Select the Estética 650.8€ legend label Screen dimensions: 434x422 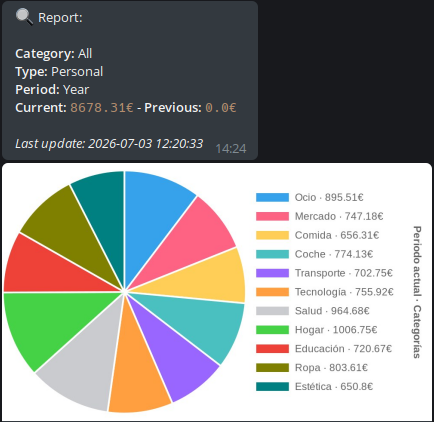[334, 387]
